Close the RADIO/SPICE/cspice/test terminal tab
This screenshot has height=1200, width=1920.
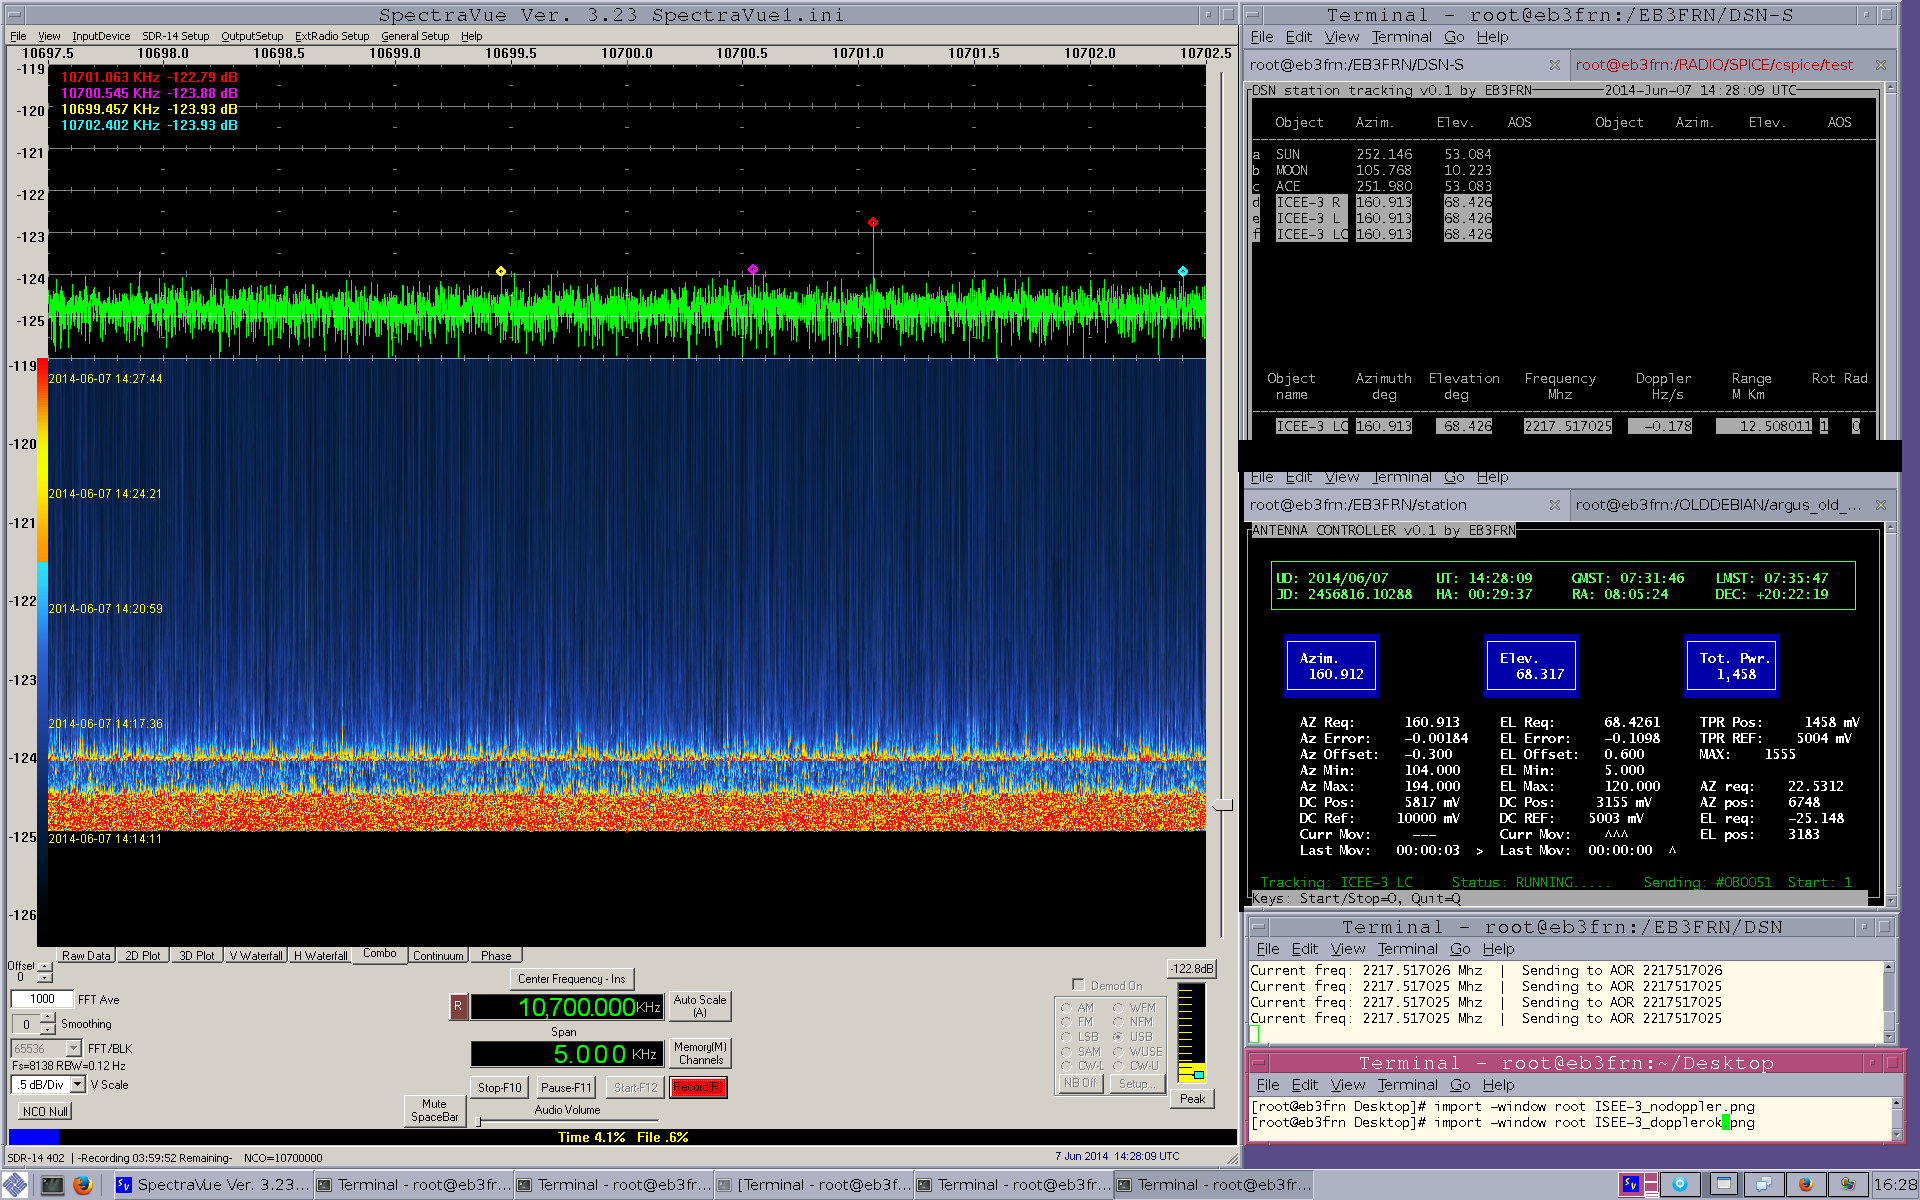pyautogui.click(x=1881, y=65)
